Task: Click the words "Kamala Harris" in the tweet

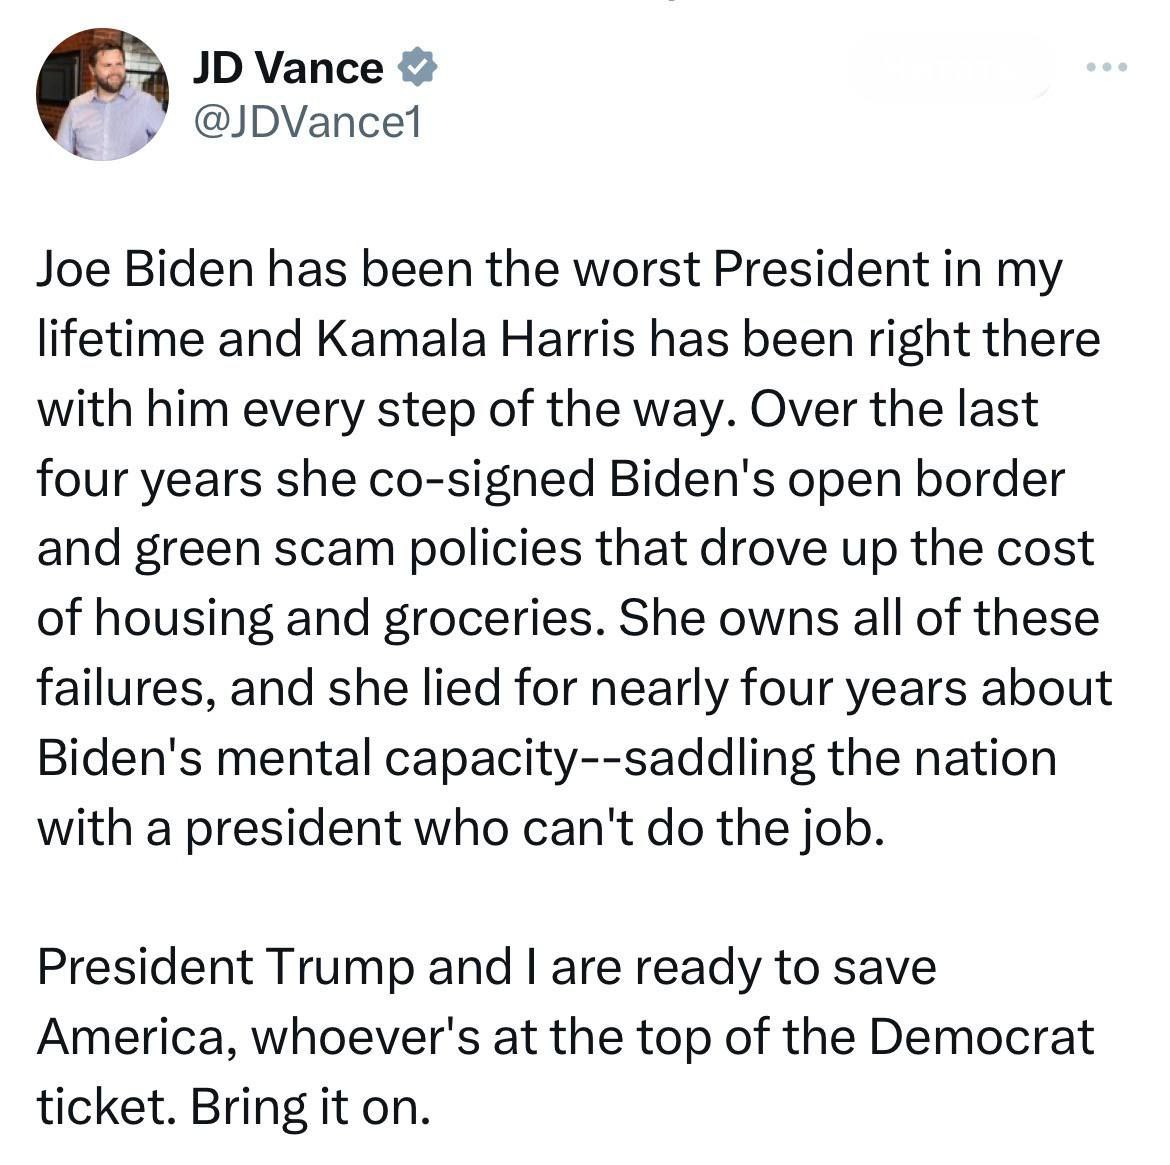Action: point(476,340)
